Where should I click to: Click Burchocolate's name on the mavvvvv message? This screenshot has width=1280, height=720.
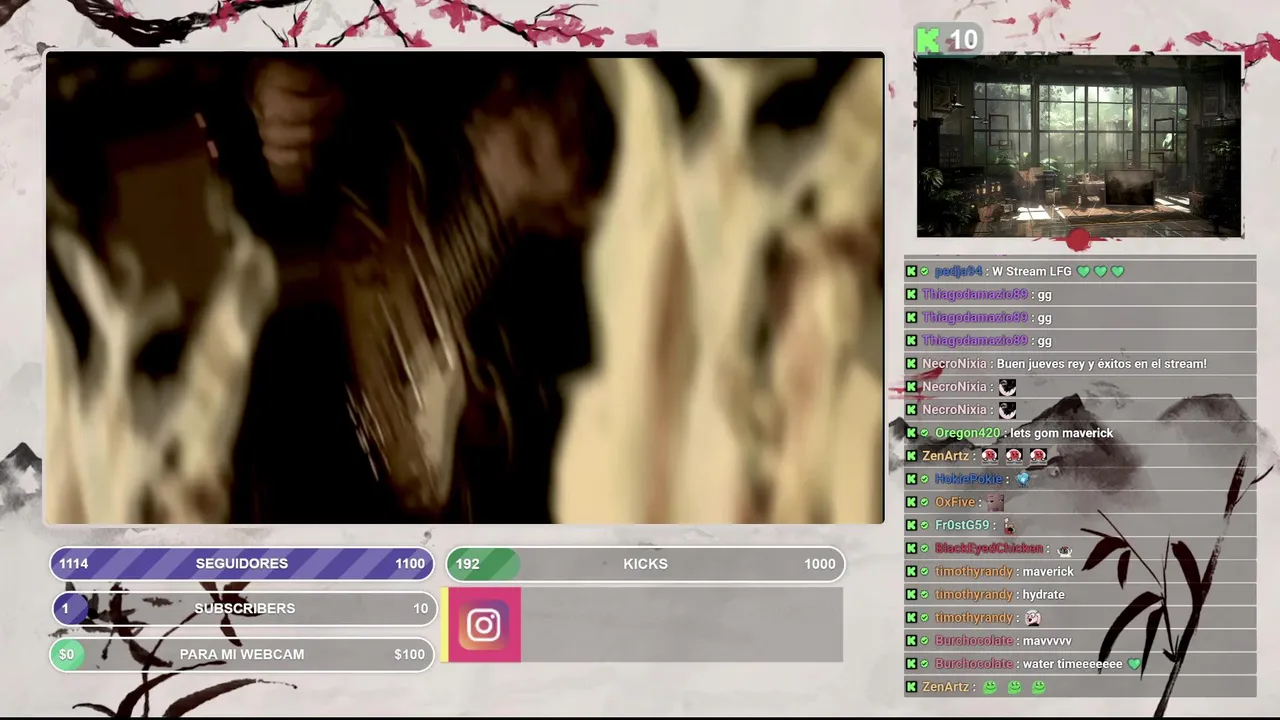click(973, 641)
